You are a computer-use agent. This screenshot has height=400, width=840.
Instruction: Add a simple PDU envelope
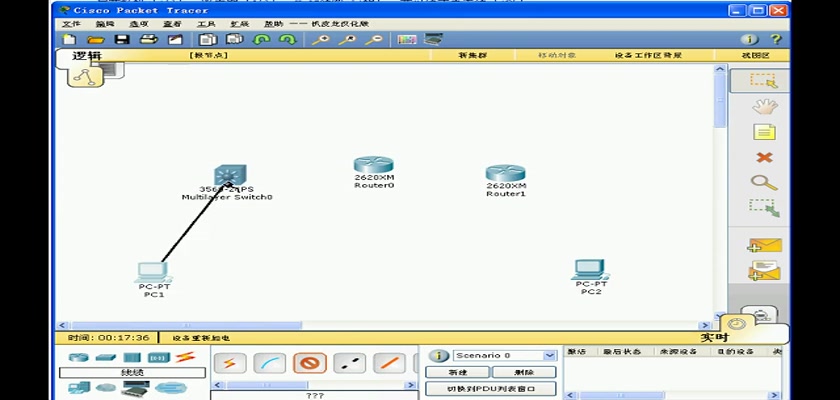(764, 245)
